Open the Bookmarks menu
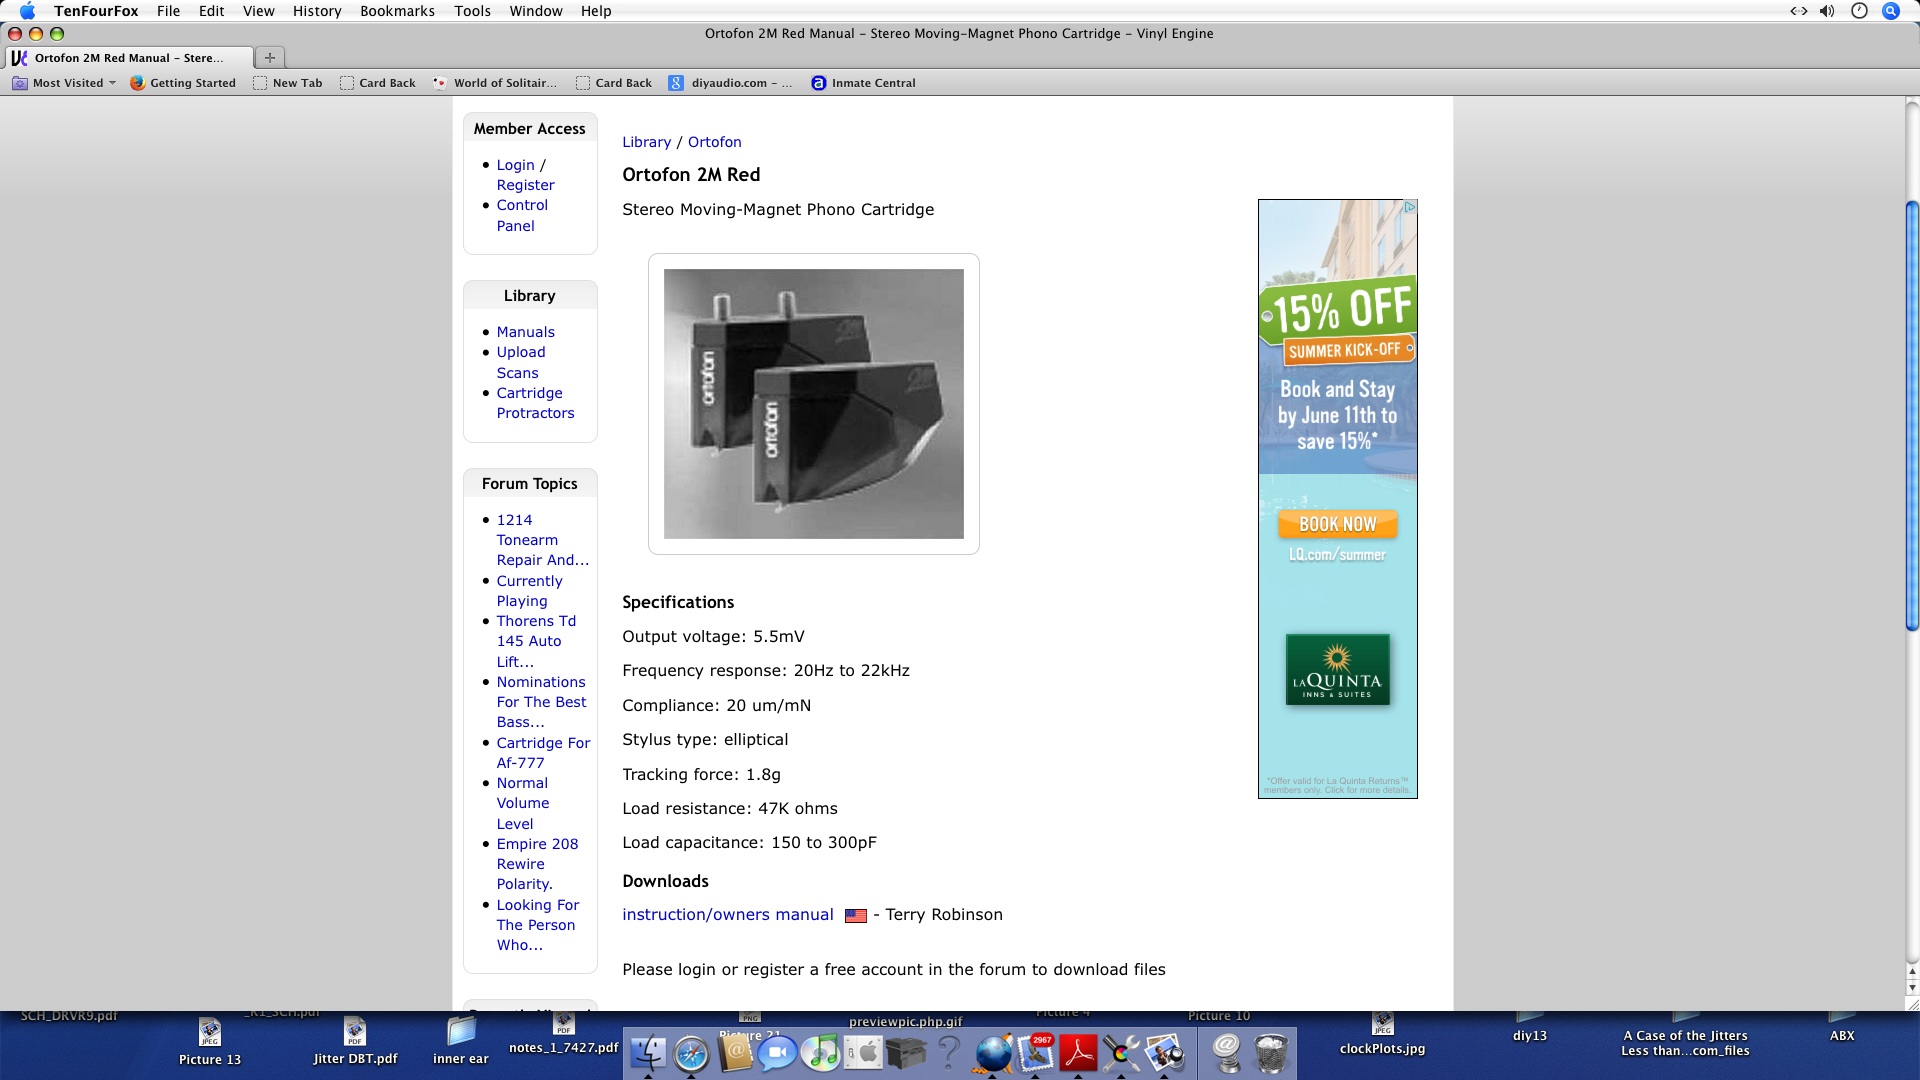The height and width of the screenshot is (1080, 1920). (397, 11)
